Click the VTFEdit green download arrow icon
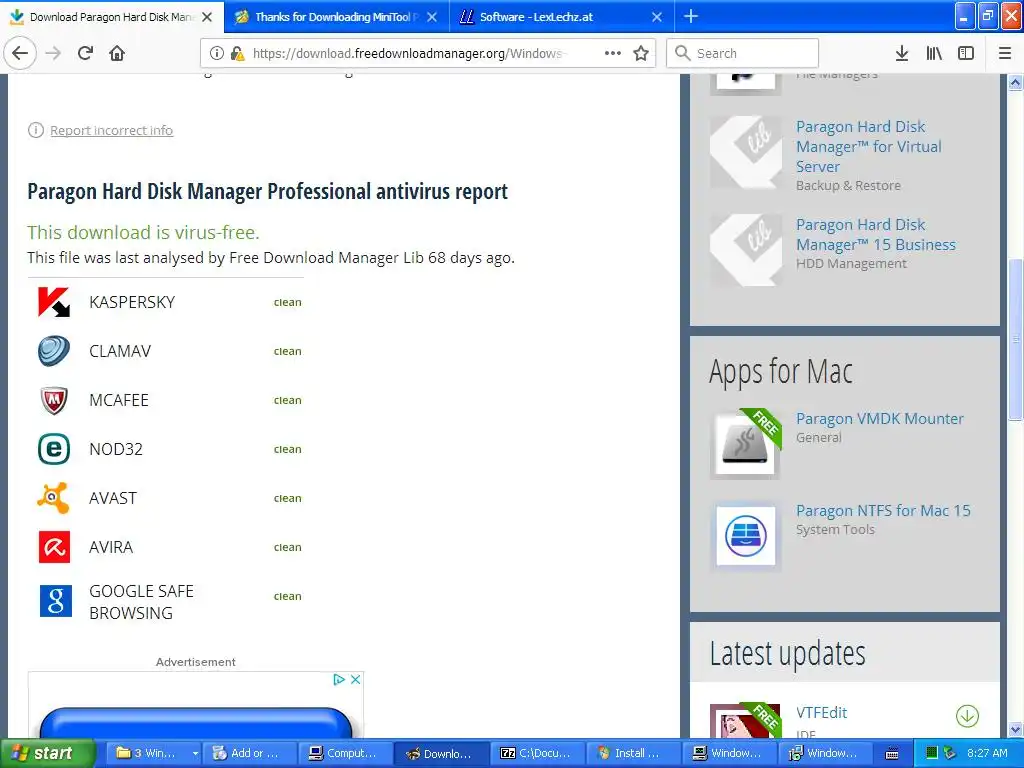The width and height of the screenshot is (1024, 768). pyautogui.click(x=967, y=716)
